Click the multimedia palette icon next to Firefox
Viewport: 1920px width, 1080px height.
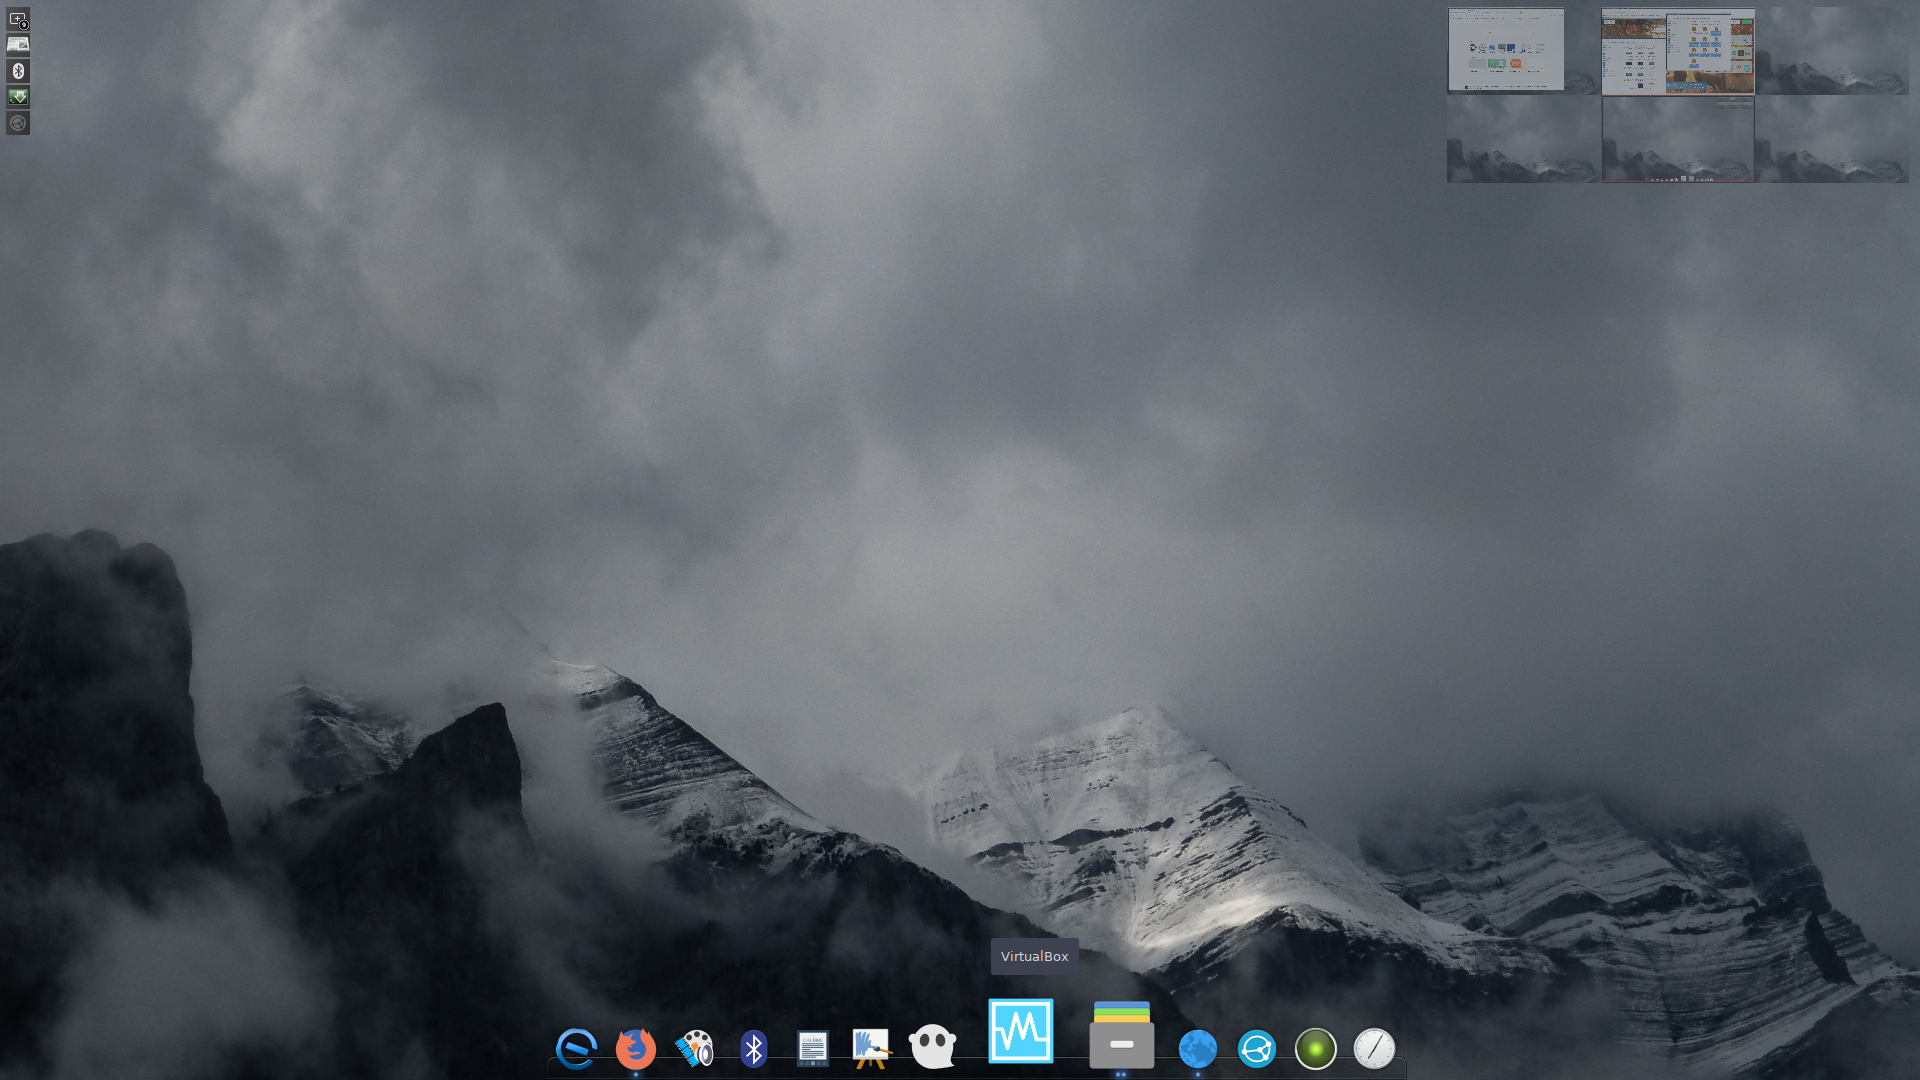[695, 1049]
